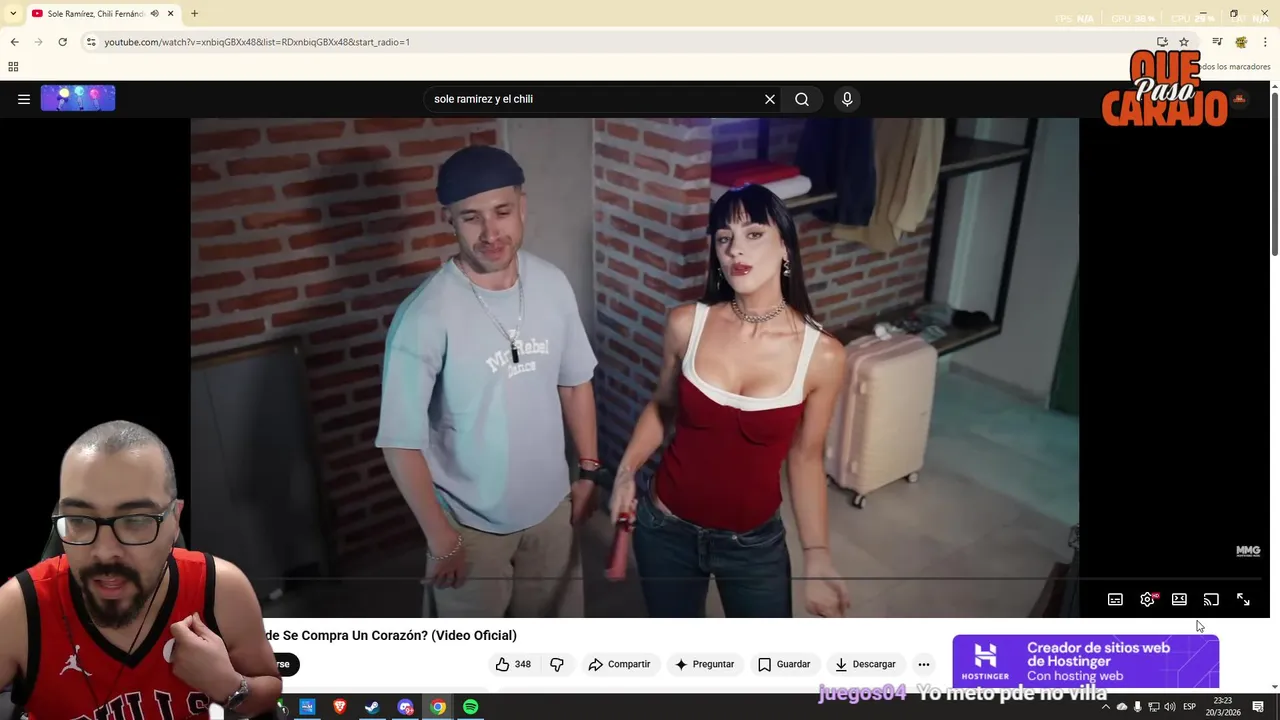Share the video with Compartir
Image resolution: width=1280 pixels, height=720 pixels.
619,664
